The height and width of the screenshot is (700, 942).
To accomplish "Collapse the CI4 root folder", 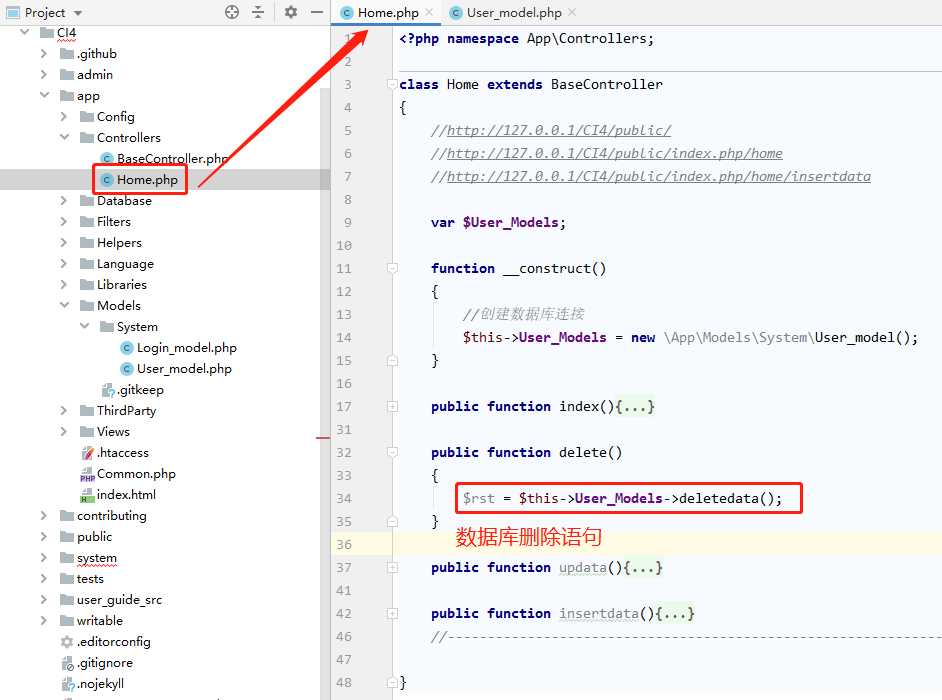I will pyautogui.click(x=25, y=32).
